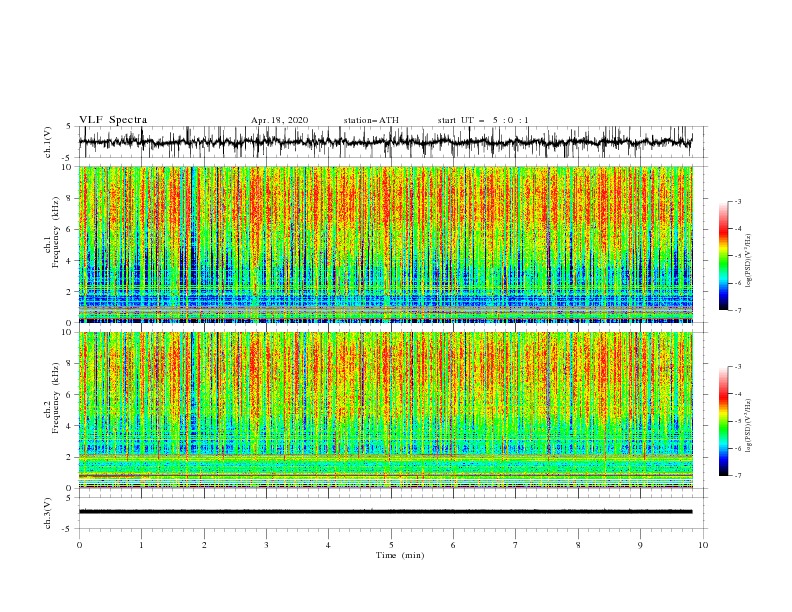Click the "4" tick on the time axis
This screenshot has width=792, height=612.
tap(328, 545)
